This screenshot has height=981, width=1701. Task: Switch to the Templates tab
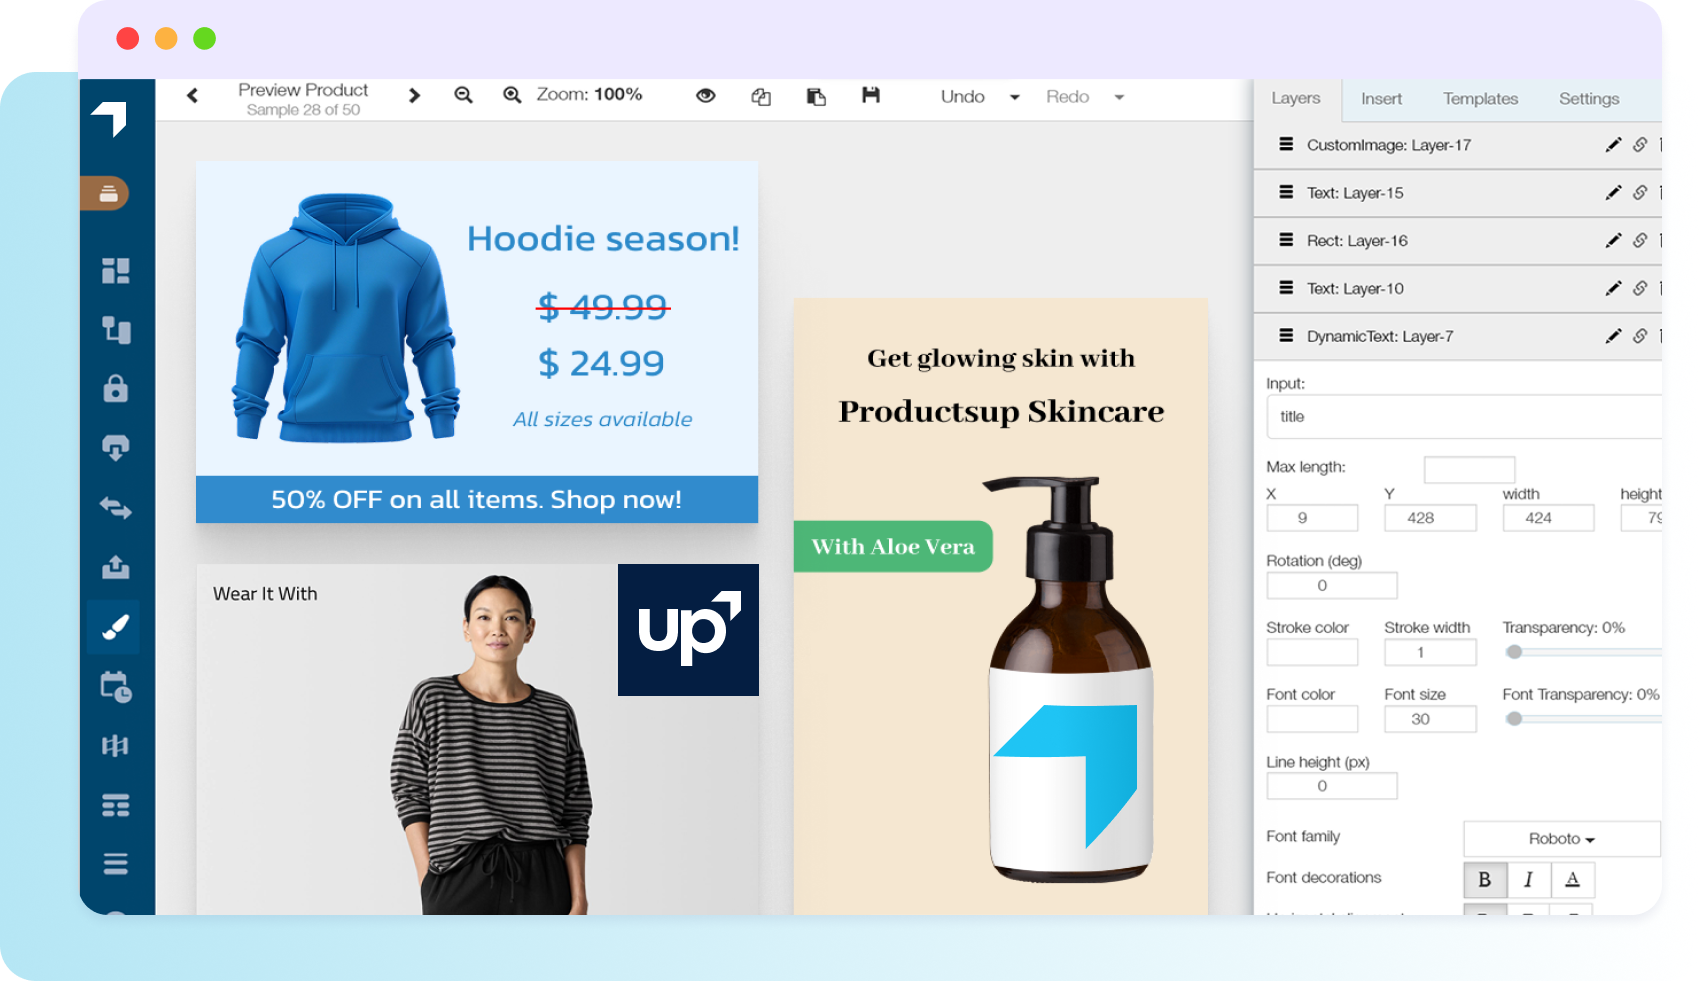tap(1480, 99)
